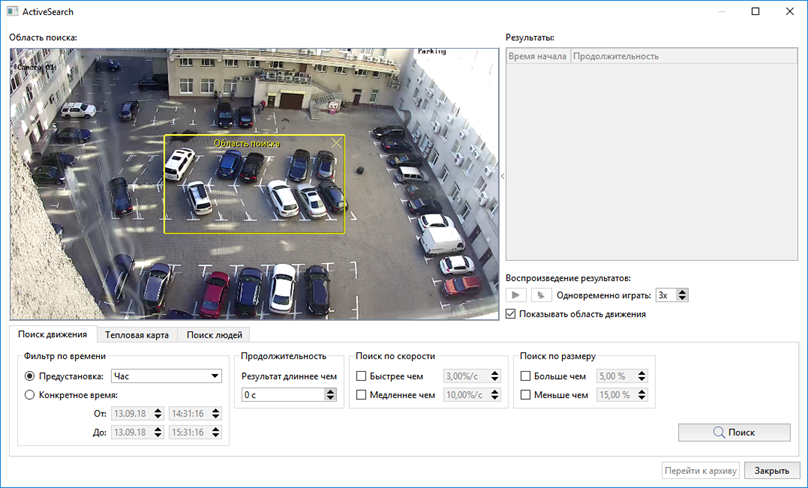This screenshot has height=488, width=808.
Task: Collapse the results panel with the splitter arrow
Action: coord(502,176)
